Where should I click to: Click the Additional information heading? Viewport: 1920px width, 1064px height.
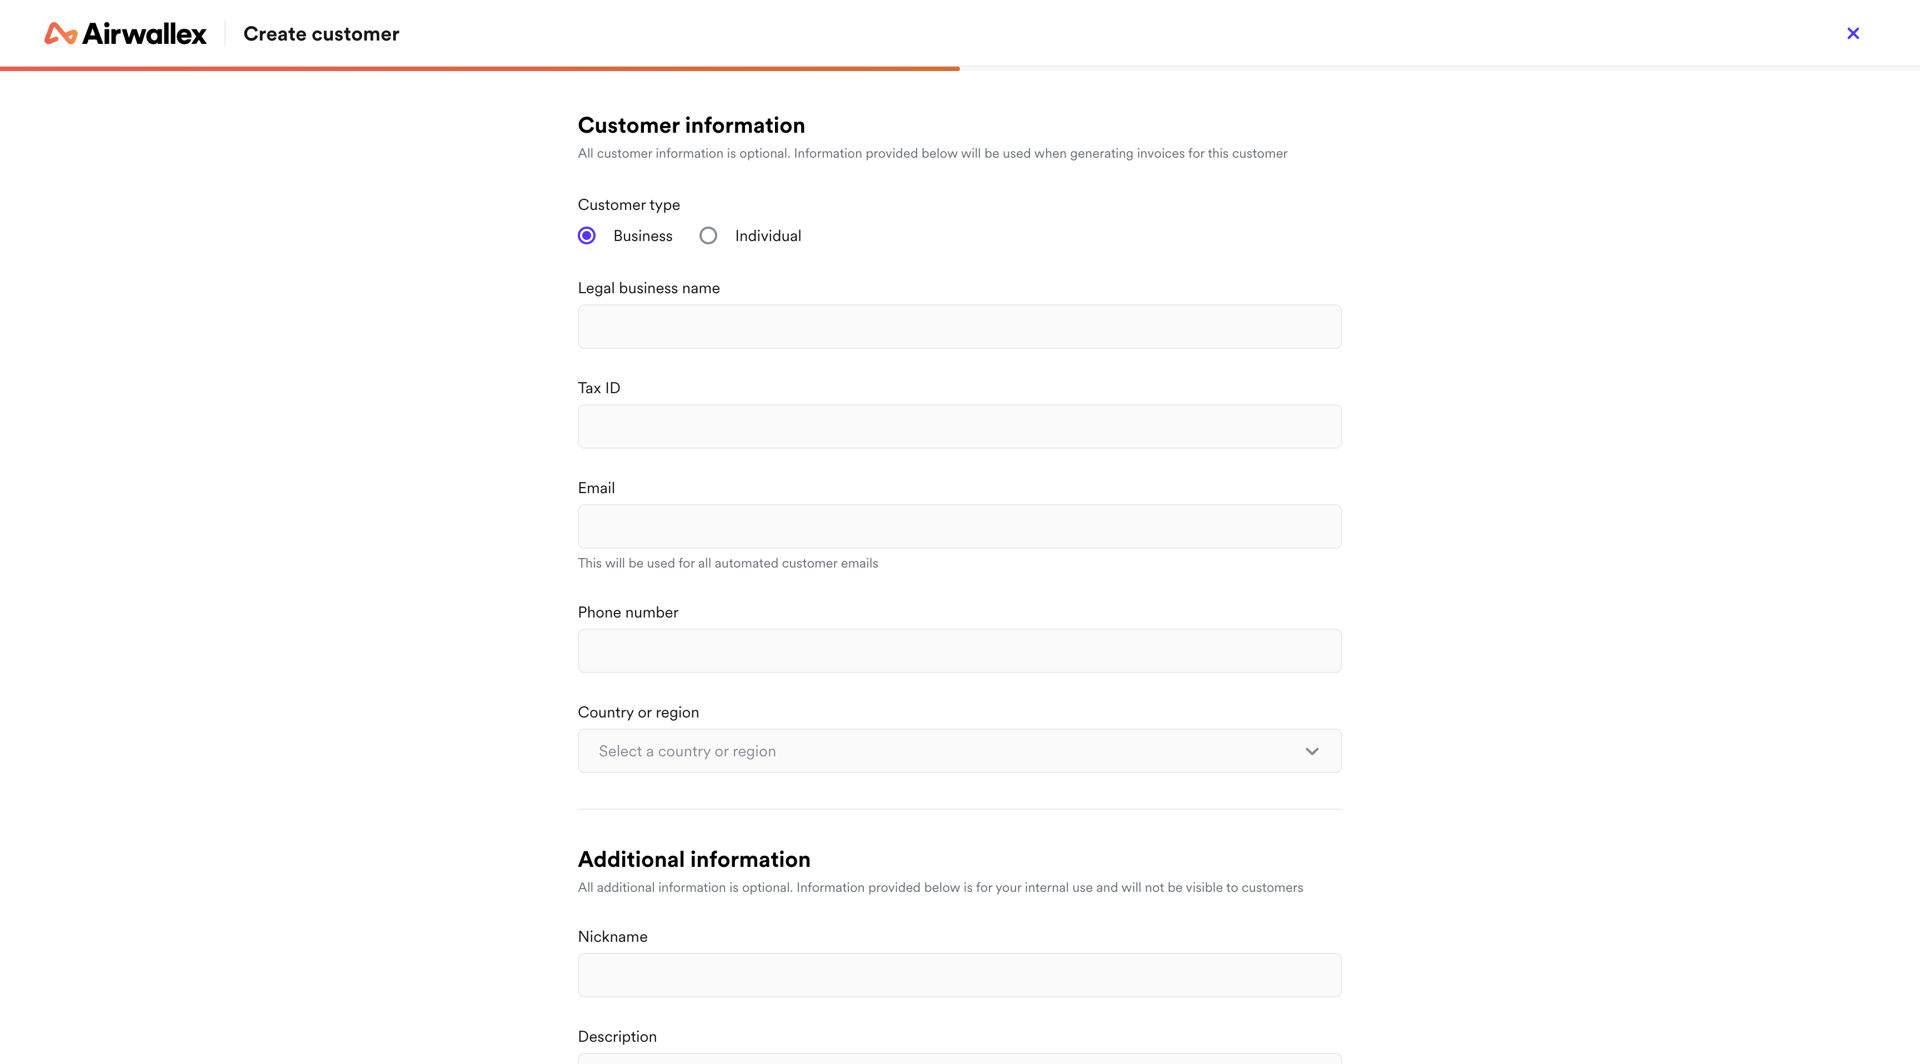pos(694,859)
